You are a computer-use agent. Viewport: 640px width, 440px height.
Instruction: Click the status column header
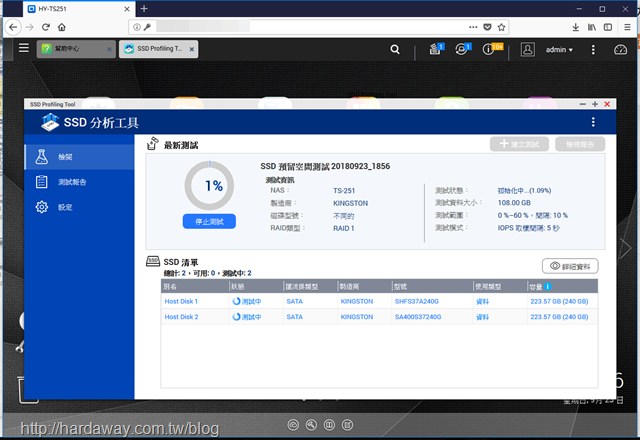256,287
